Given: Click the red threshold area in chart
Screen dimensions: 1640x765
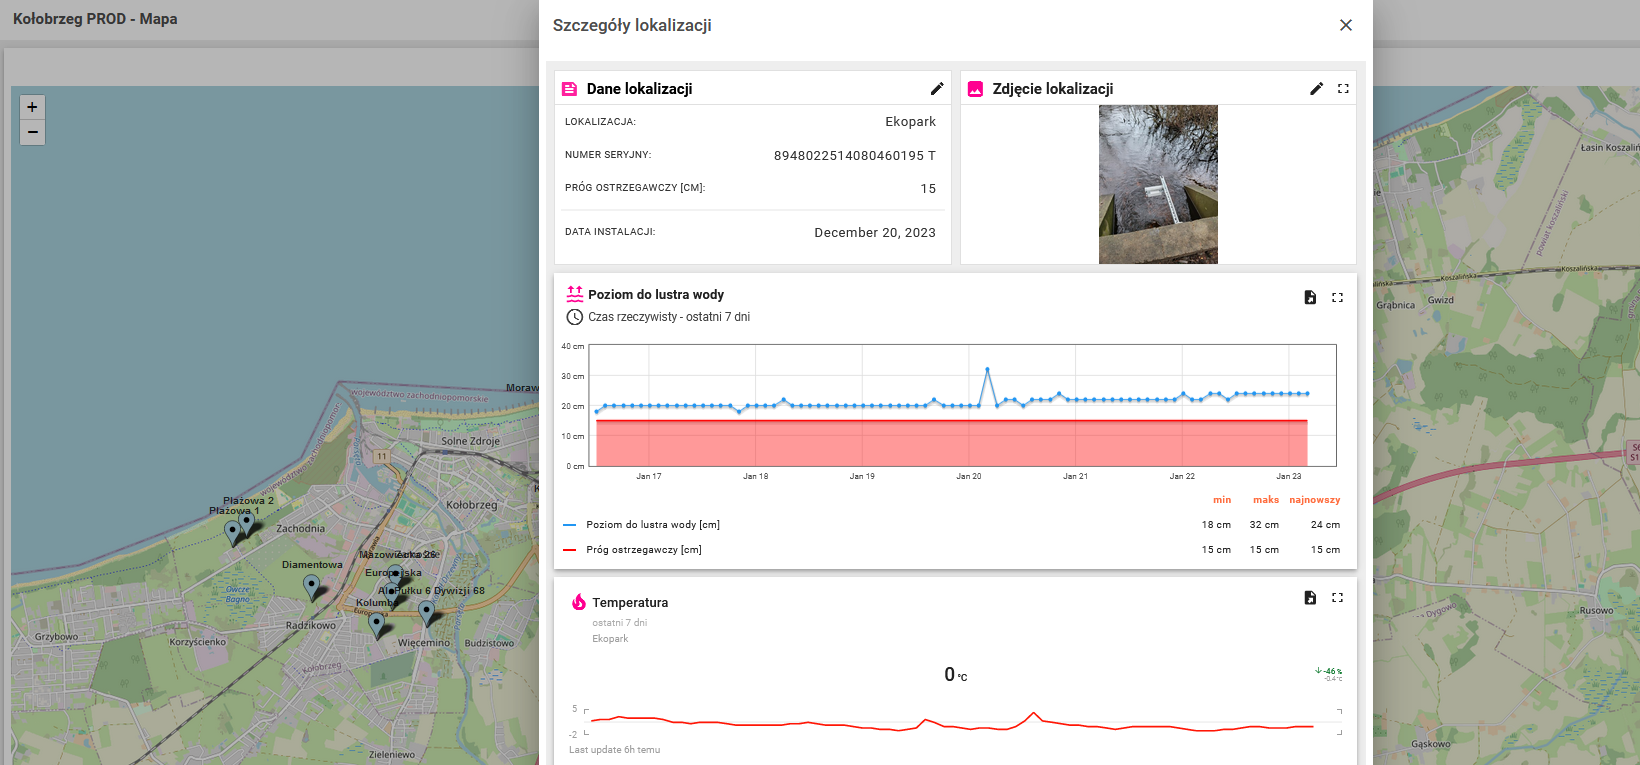Looking at the screenshot, I should (x=950, y=443).
